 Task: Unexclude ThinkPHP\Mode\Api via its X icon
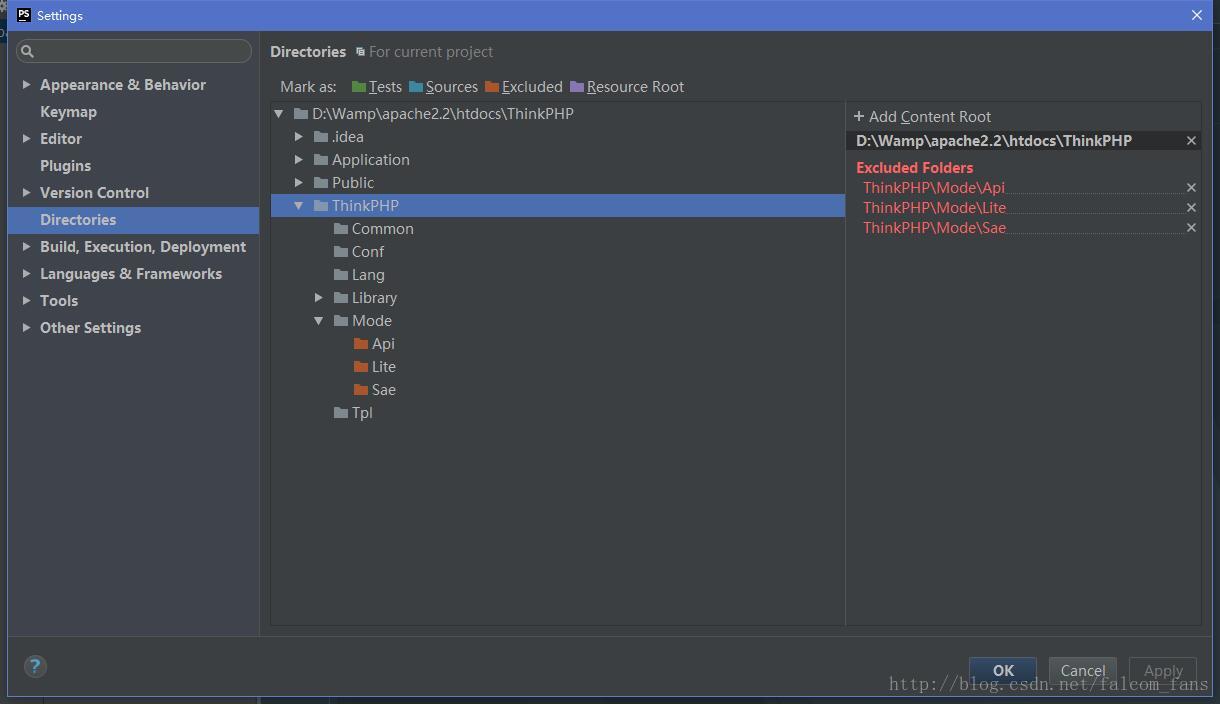1191,187
